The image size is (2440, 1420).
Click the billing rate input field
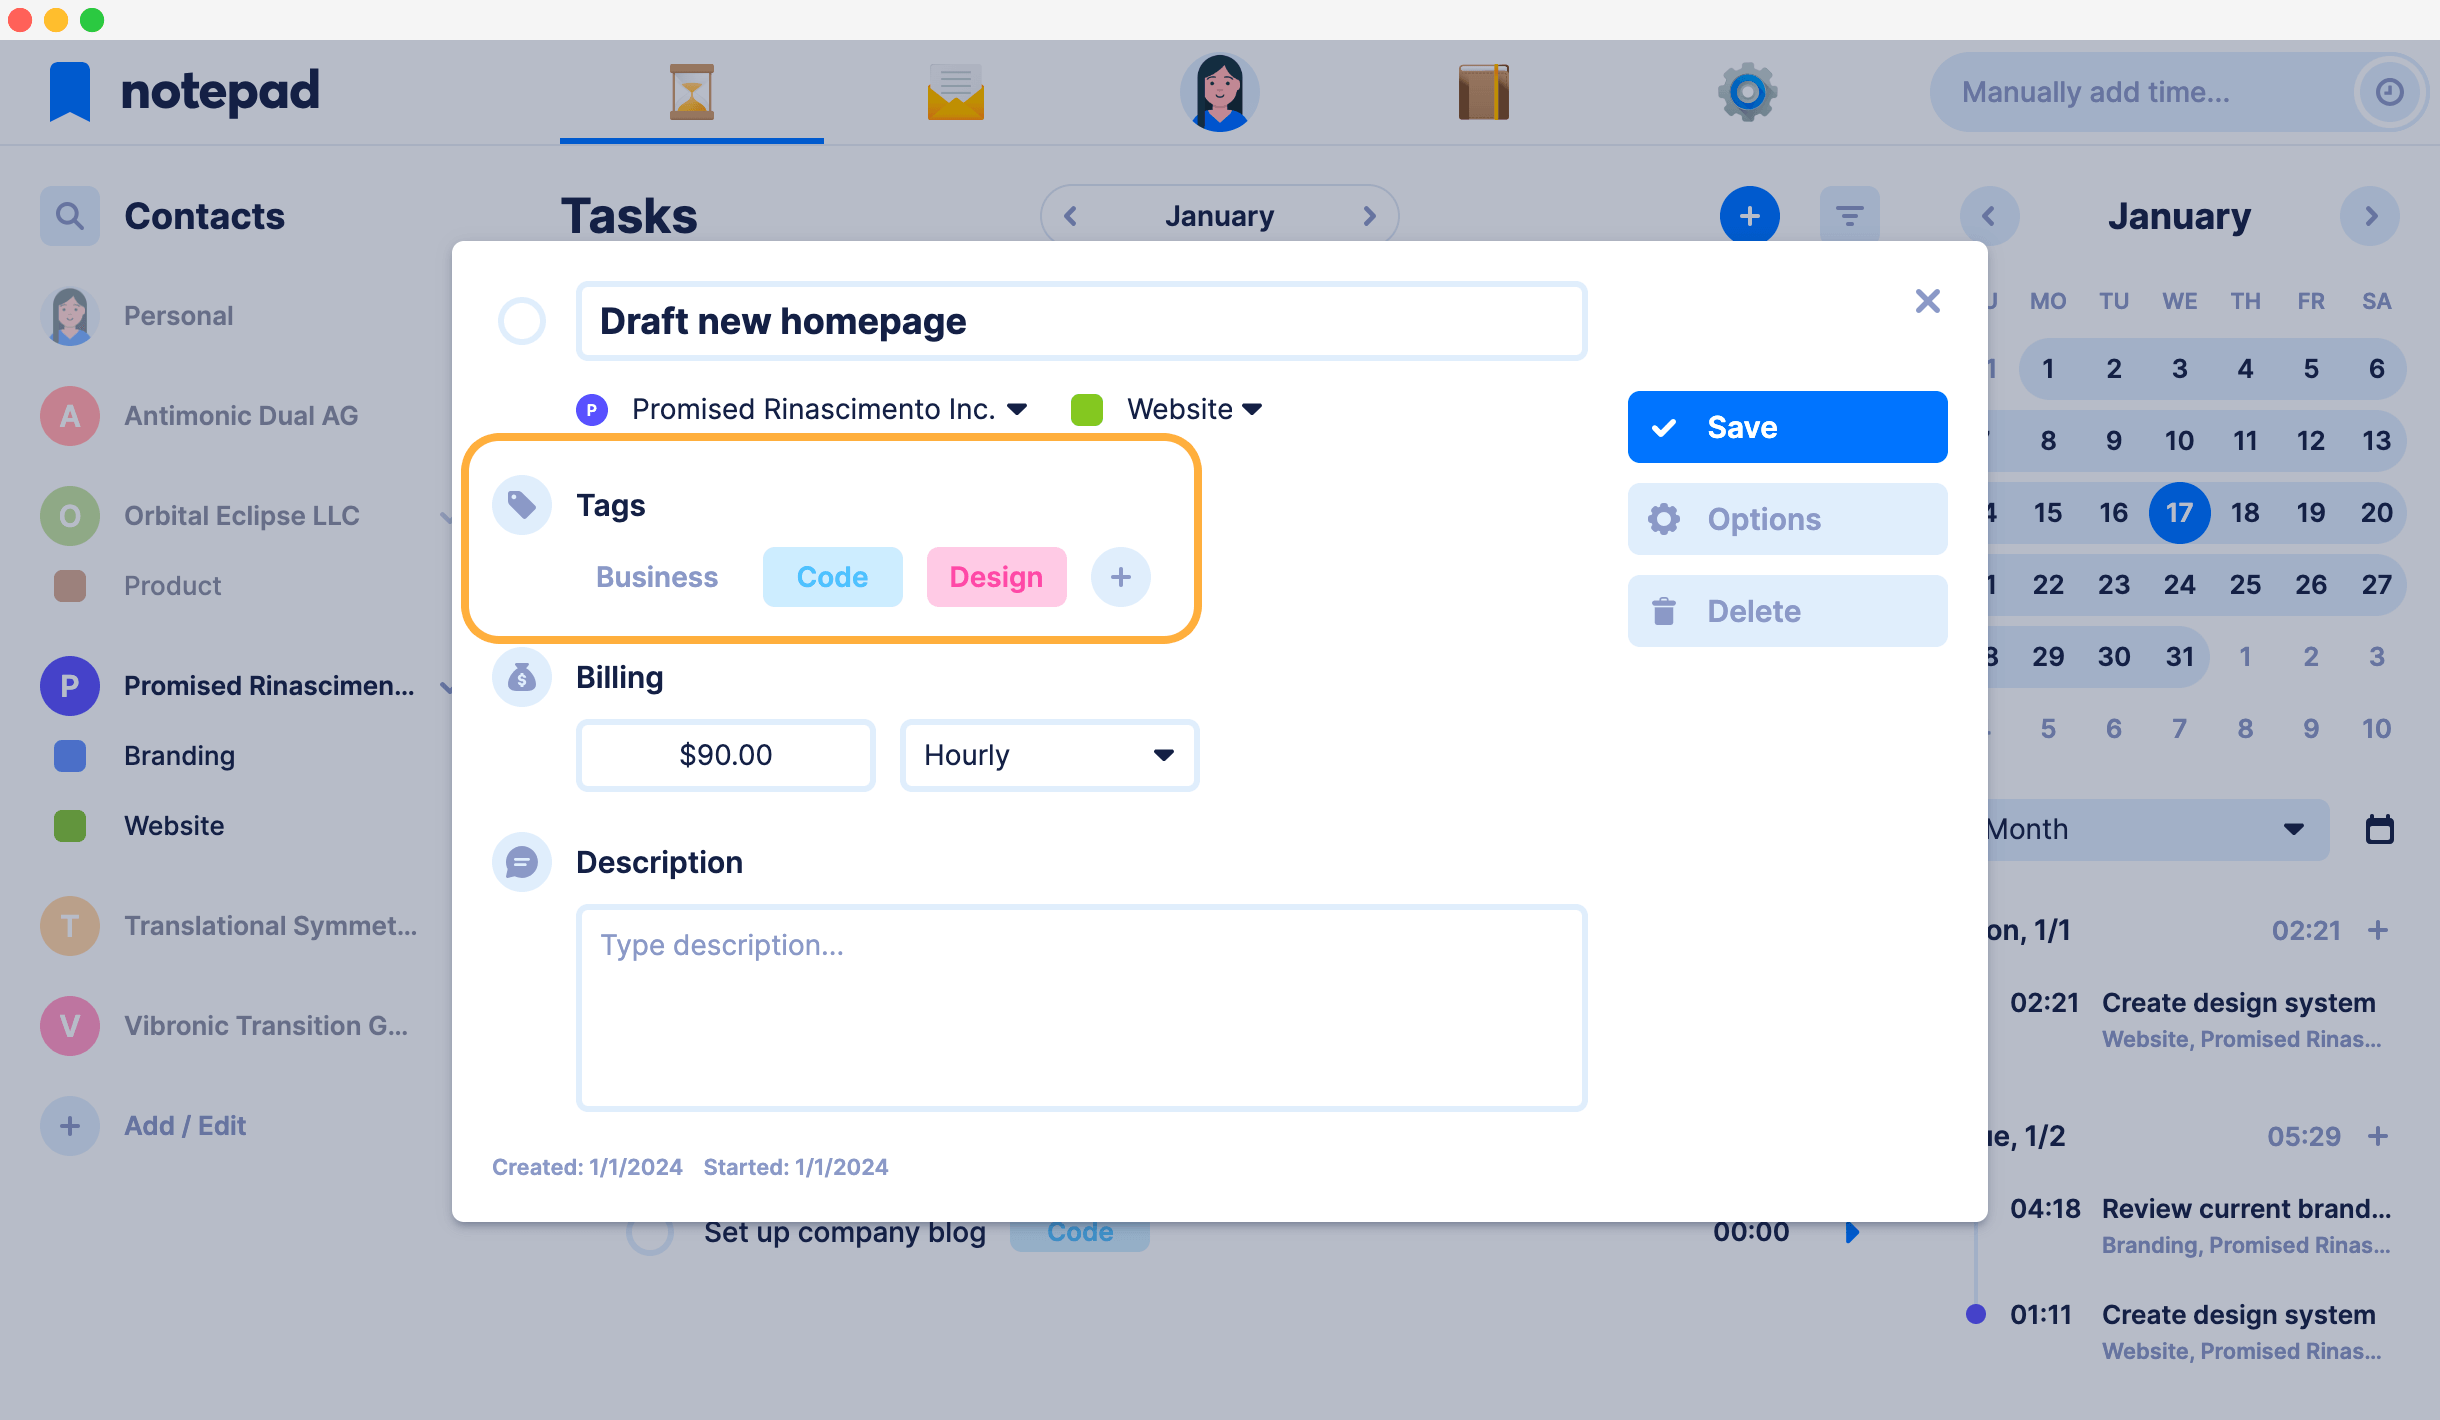pyautogui.click(x=725, y=754)
